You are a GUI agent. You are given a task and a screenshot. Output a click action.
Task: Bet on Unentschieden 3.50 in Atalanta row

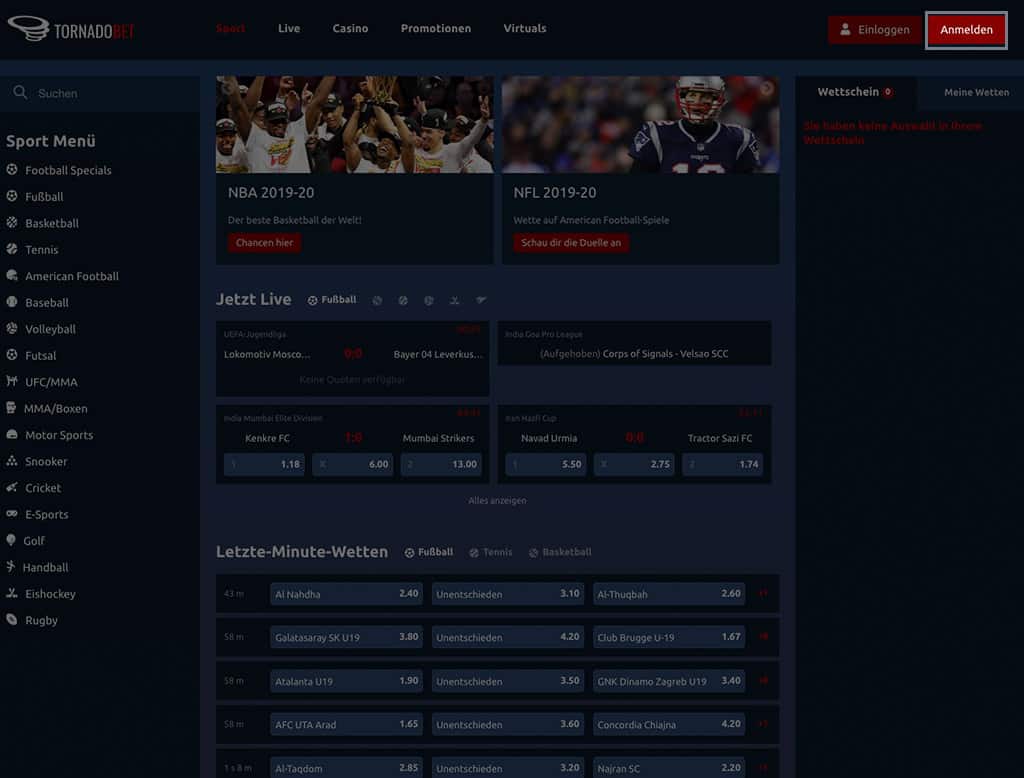coord(507,681)
